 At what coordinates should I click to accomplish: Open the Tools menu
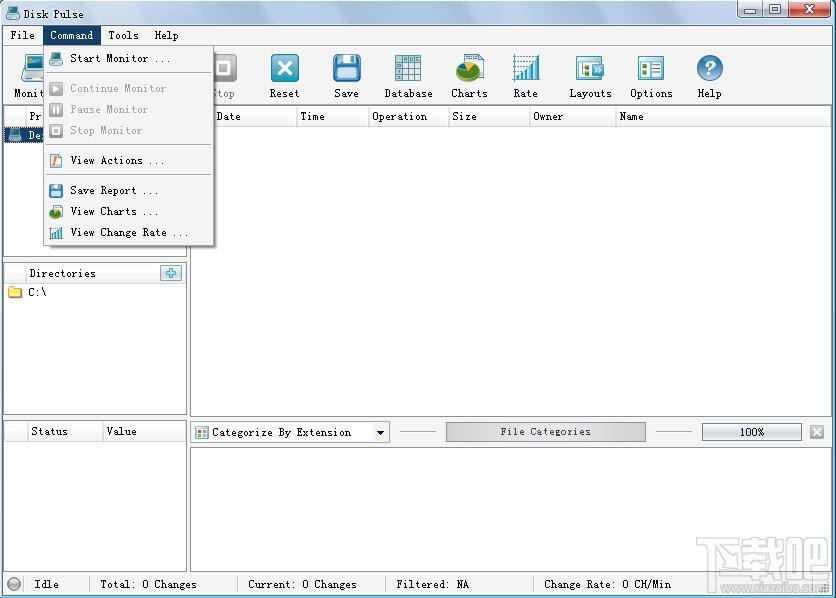click(123, 35)
